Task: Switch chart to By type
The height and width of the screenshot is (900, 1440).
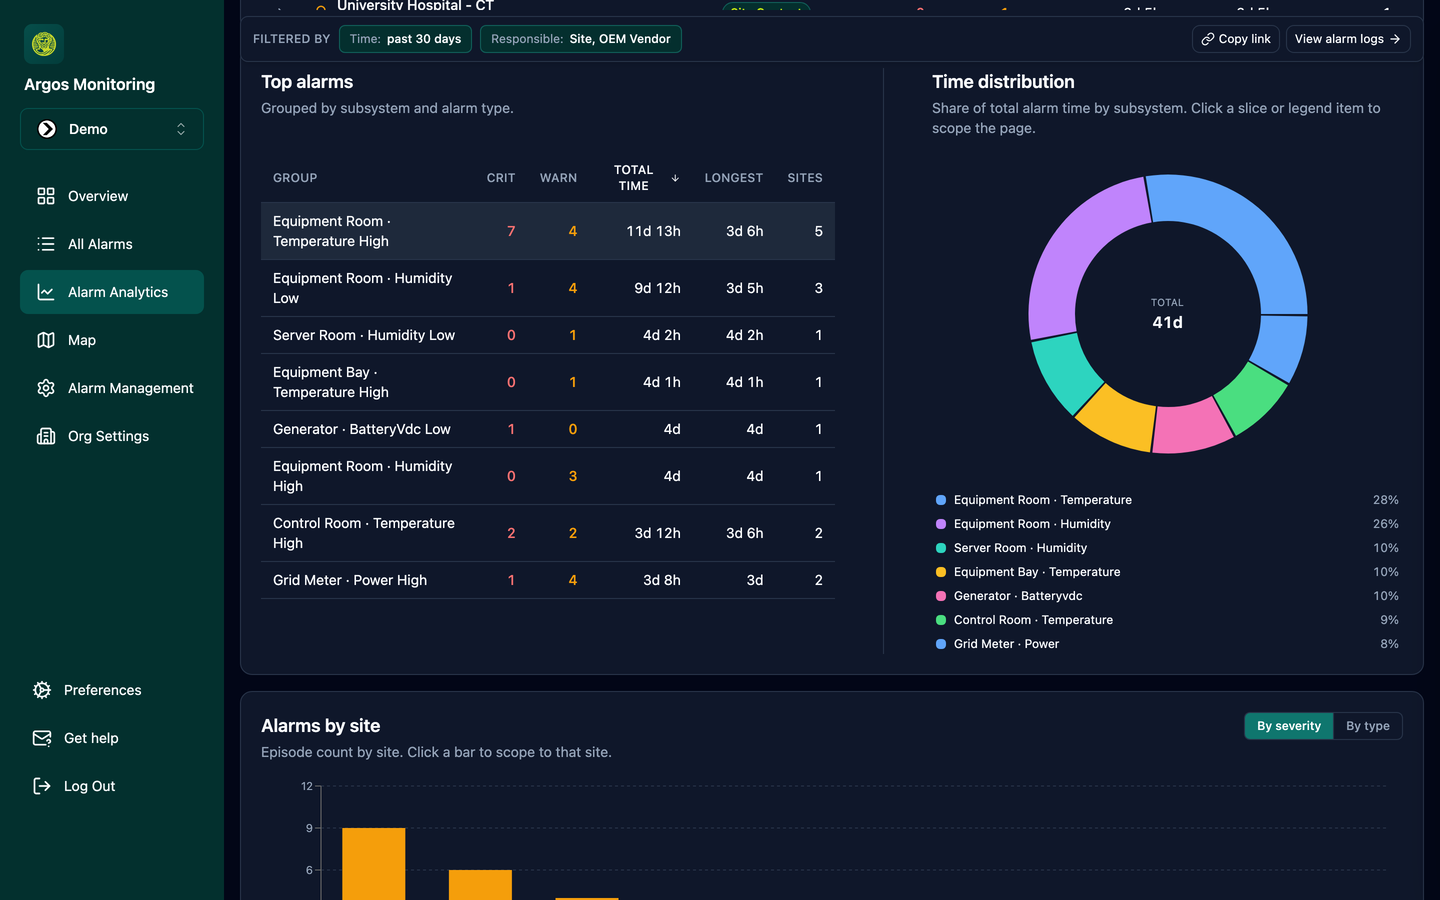Action: pyautogui.click(x=1368, y=726)
